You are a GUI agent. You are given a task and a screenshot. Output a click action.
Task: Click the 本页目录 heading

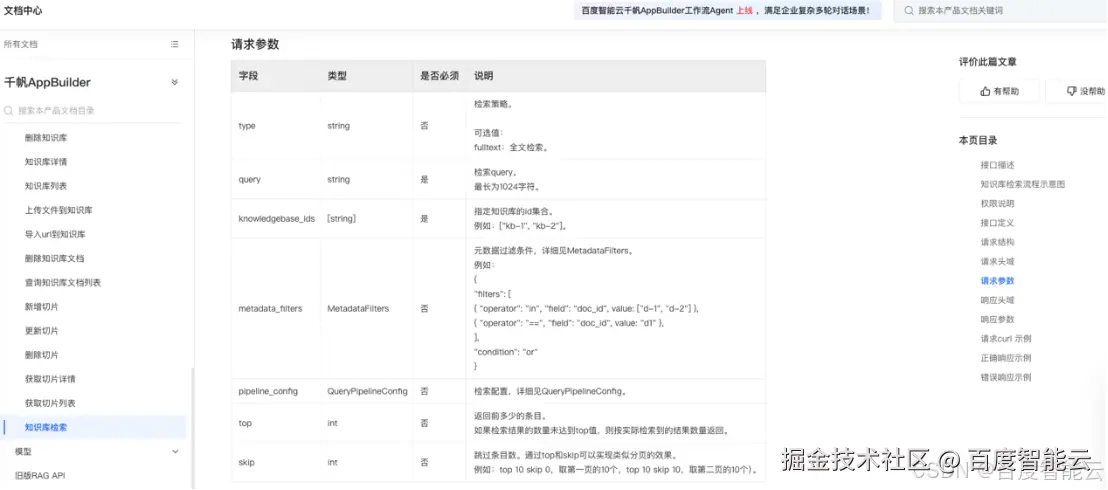pos(978,141)
